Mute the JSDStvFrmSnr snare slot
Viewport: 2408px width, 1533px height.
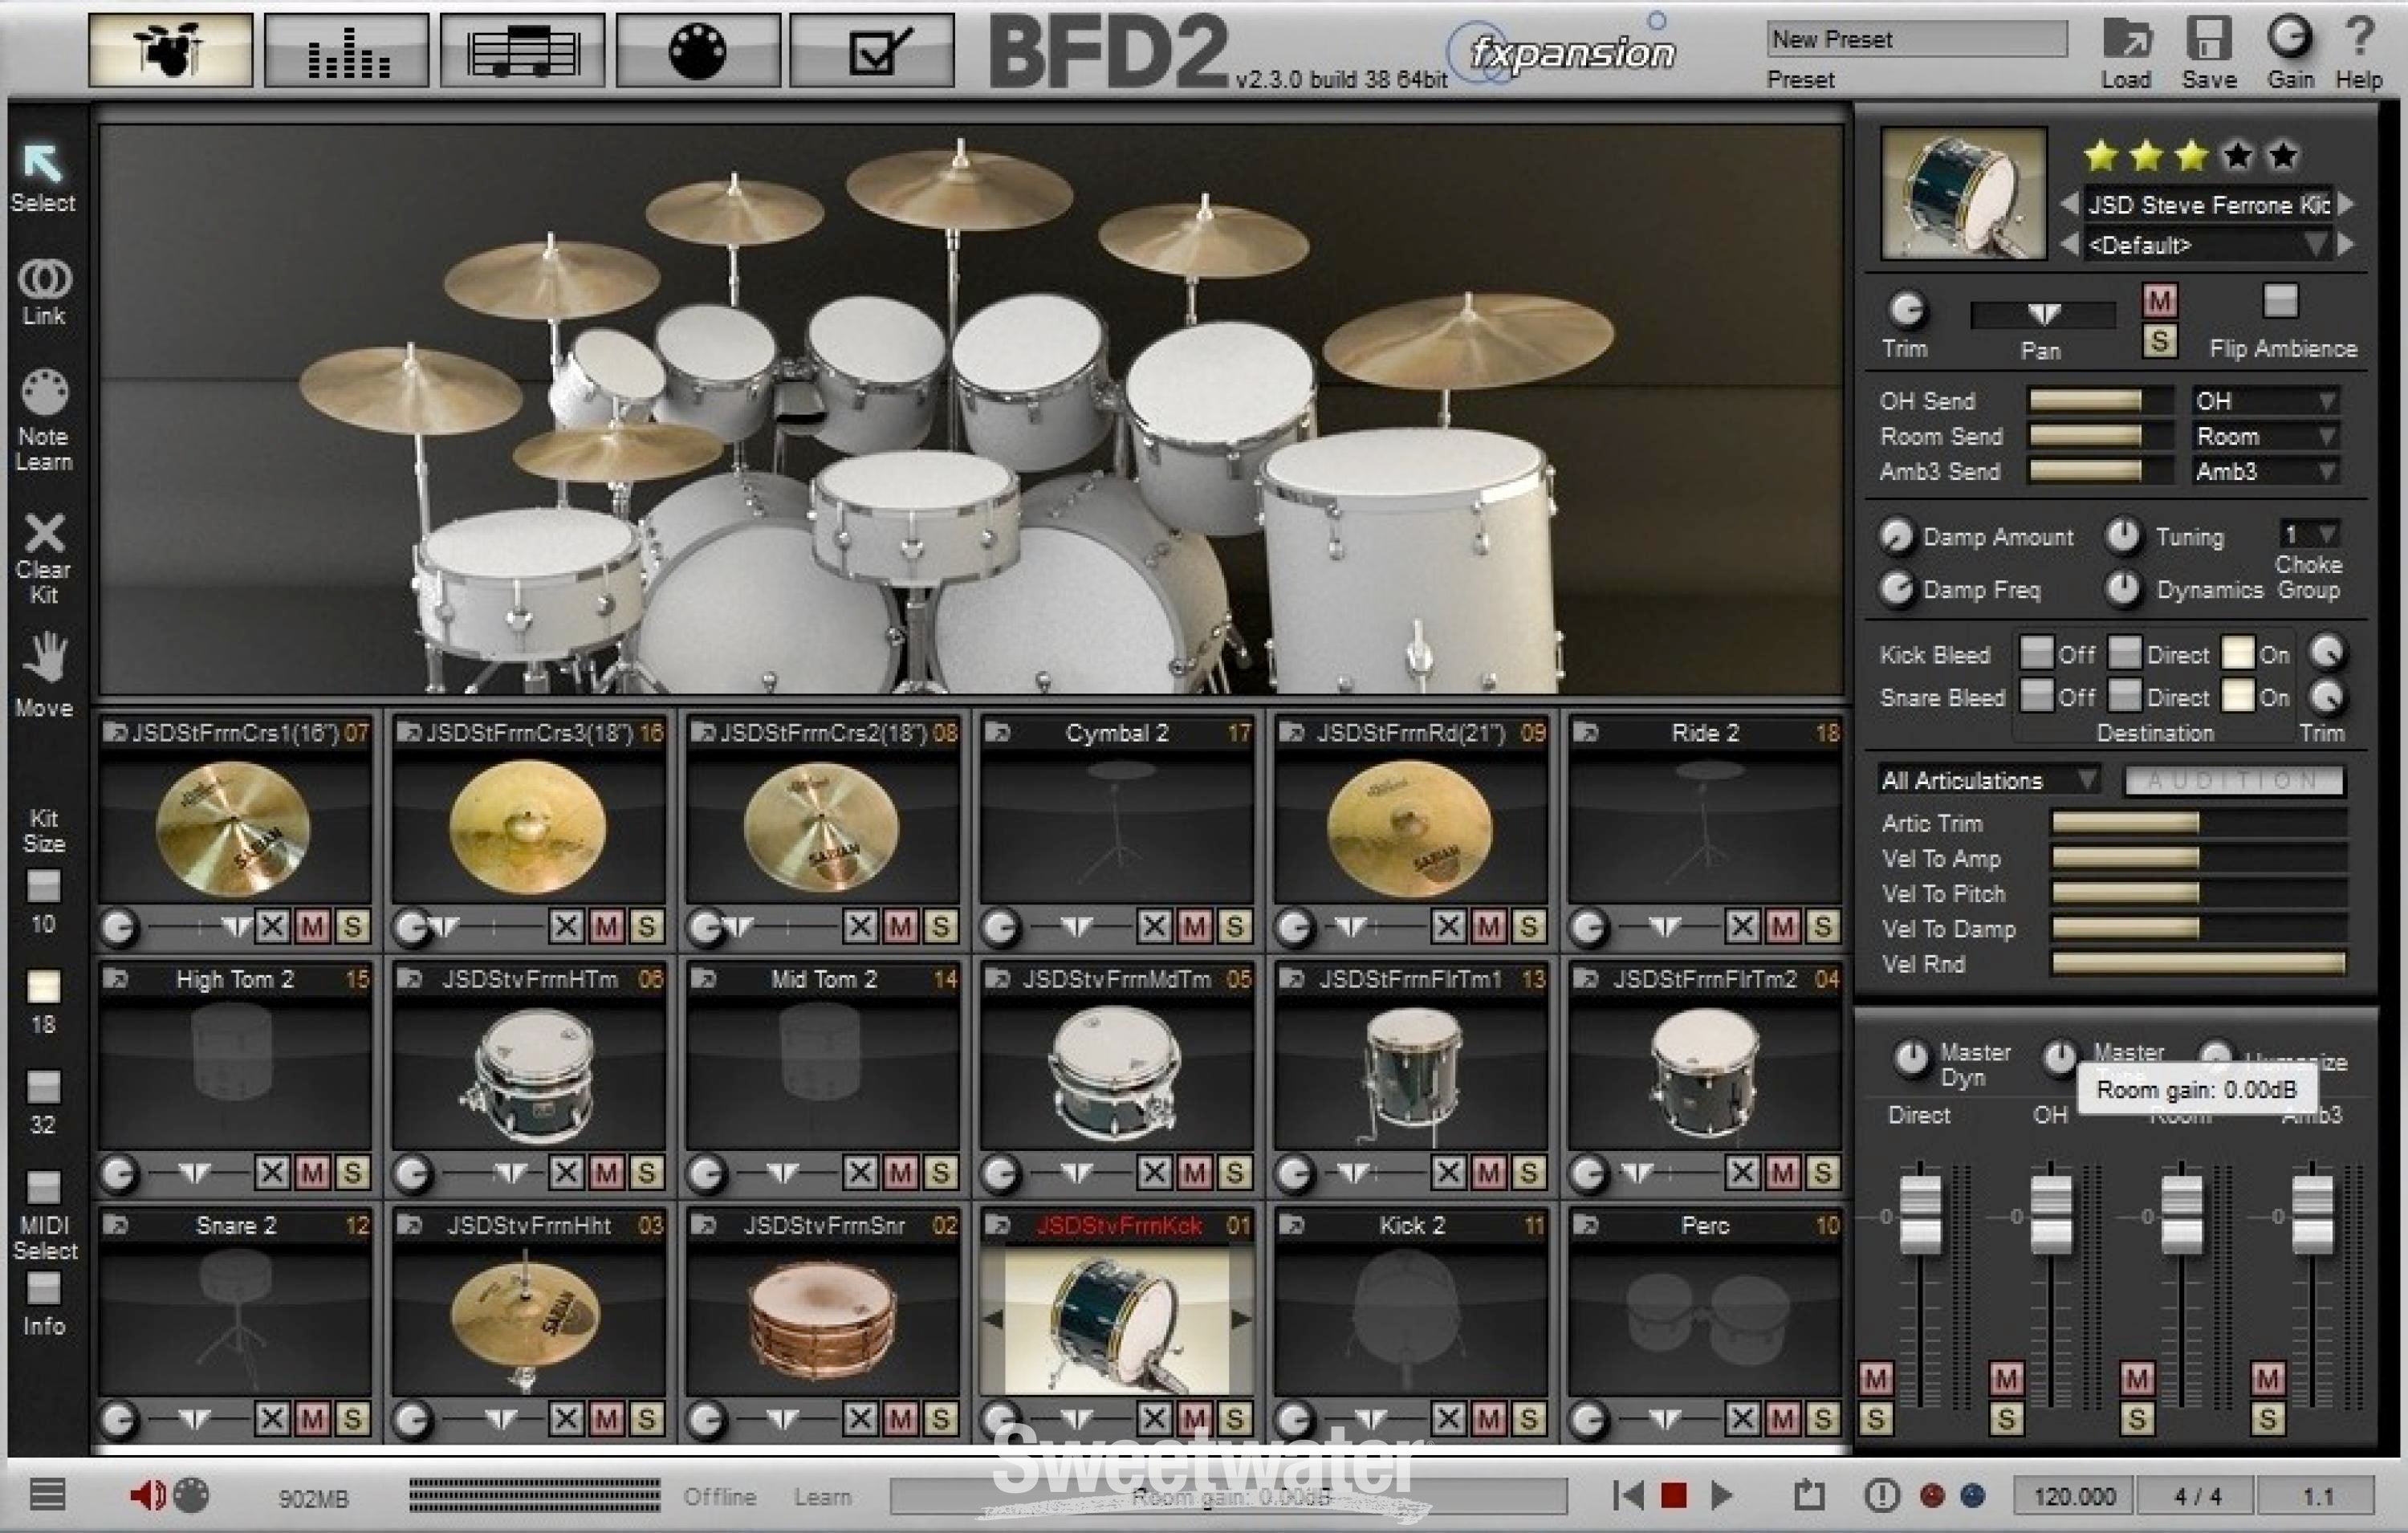(900, 1418)
